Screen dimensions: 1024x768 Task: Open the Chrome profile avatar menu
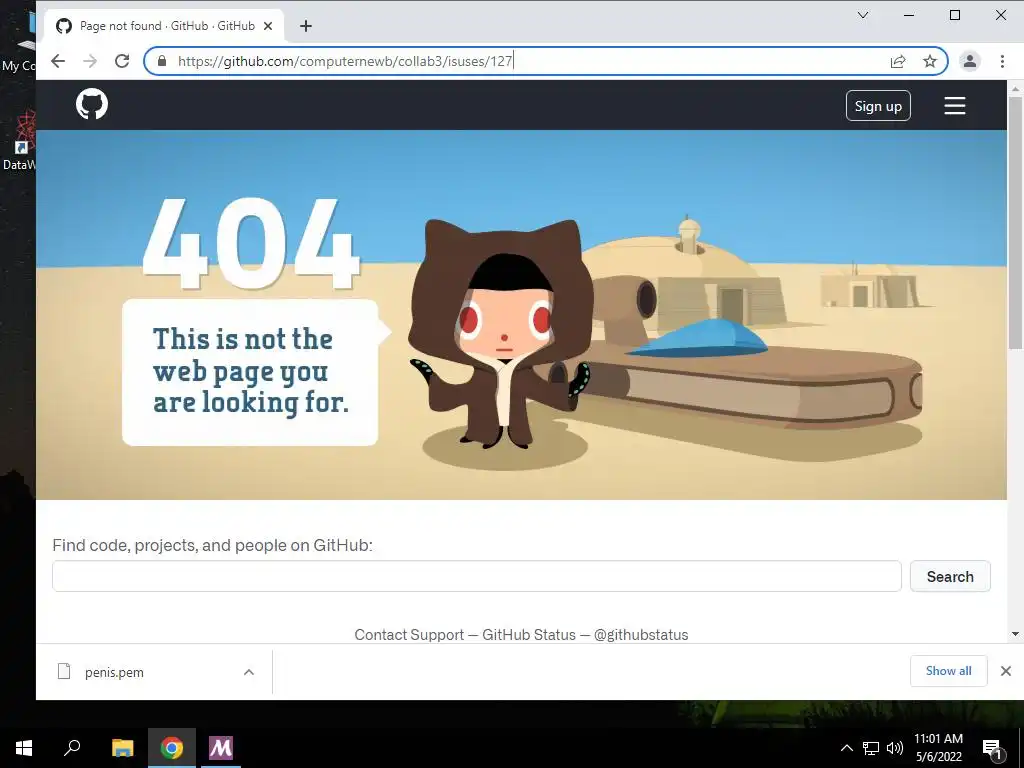tap(970, 61)
